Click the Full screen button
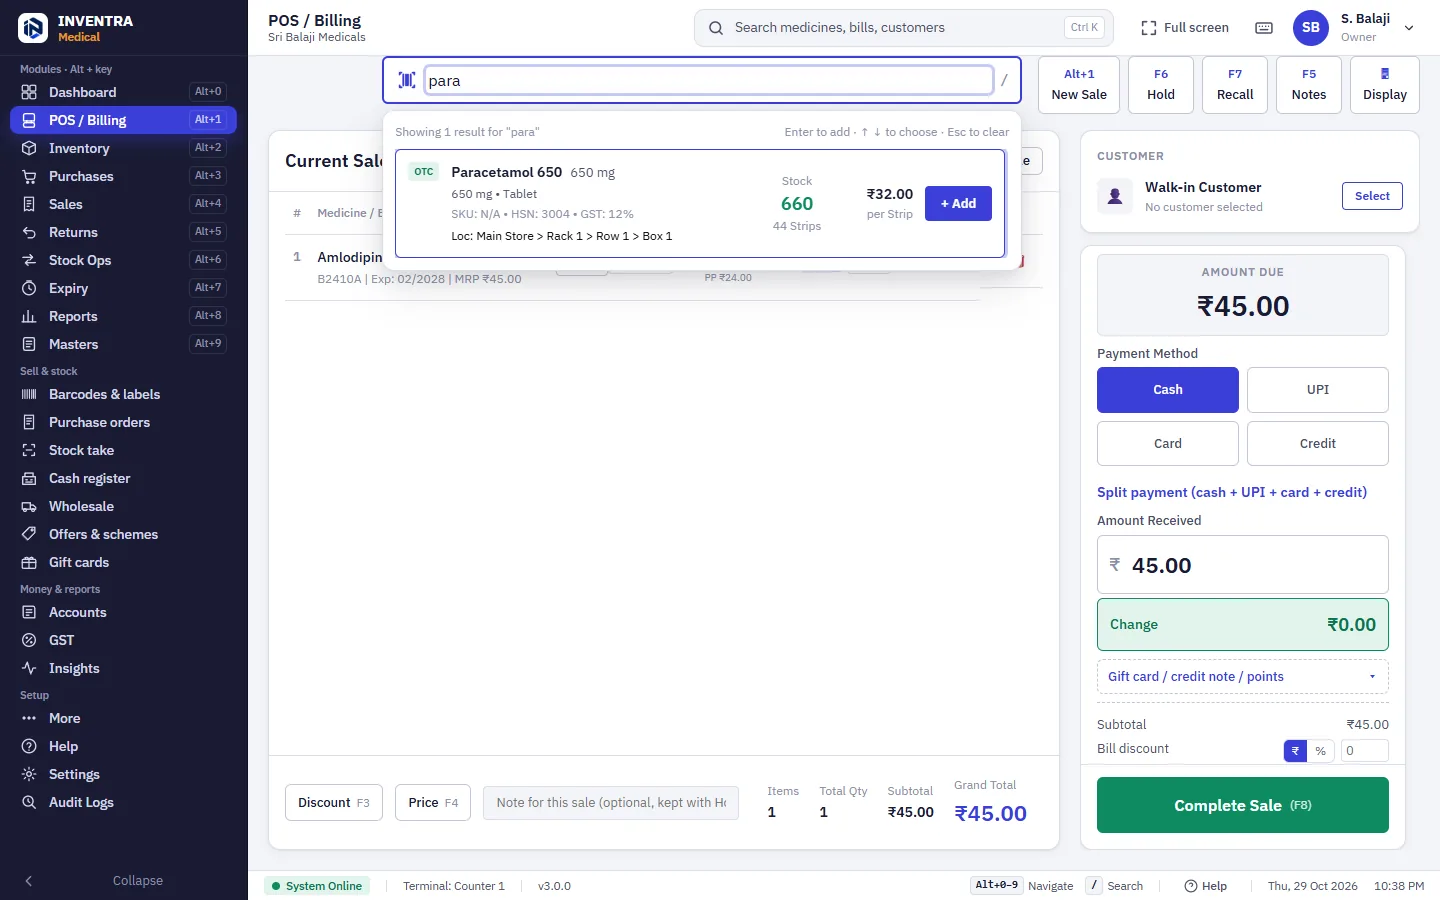The image size is (1440, 900). pyautogui.click(x=1185, y=28)
